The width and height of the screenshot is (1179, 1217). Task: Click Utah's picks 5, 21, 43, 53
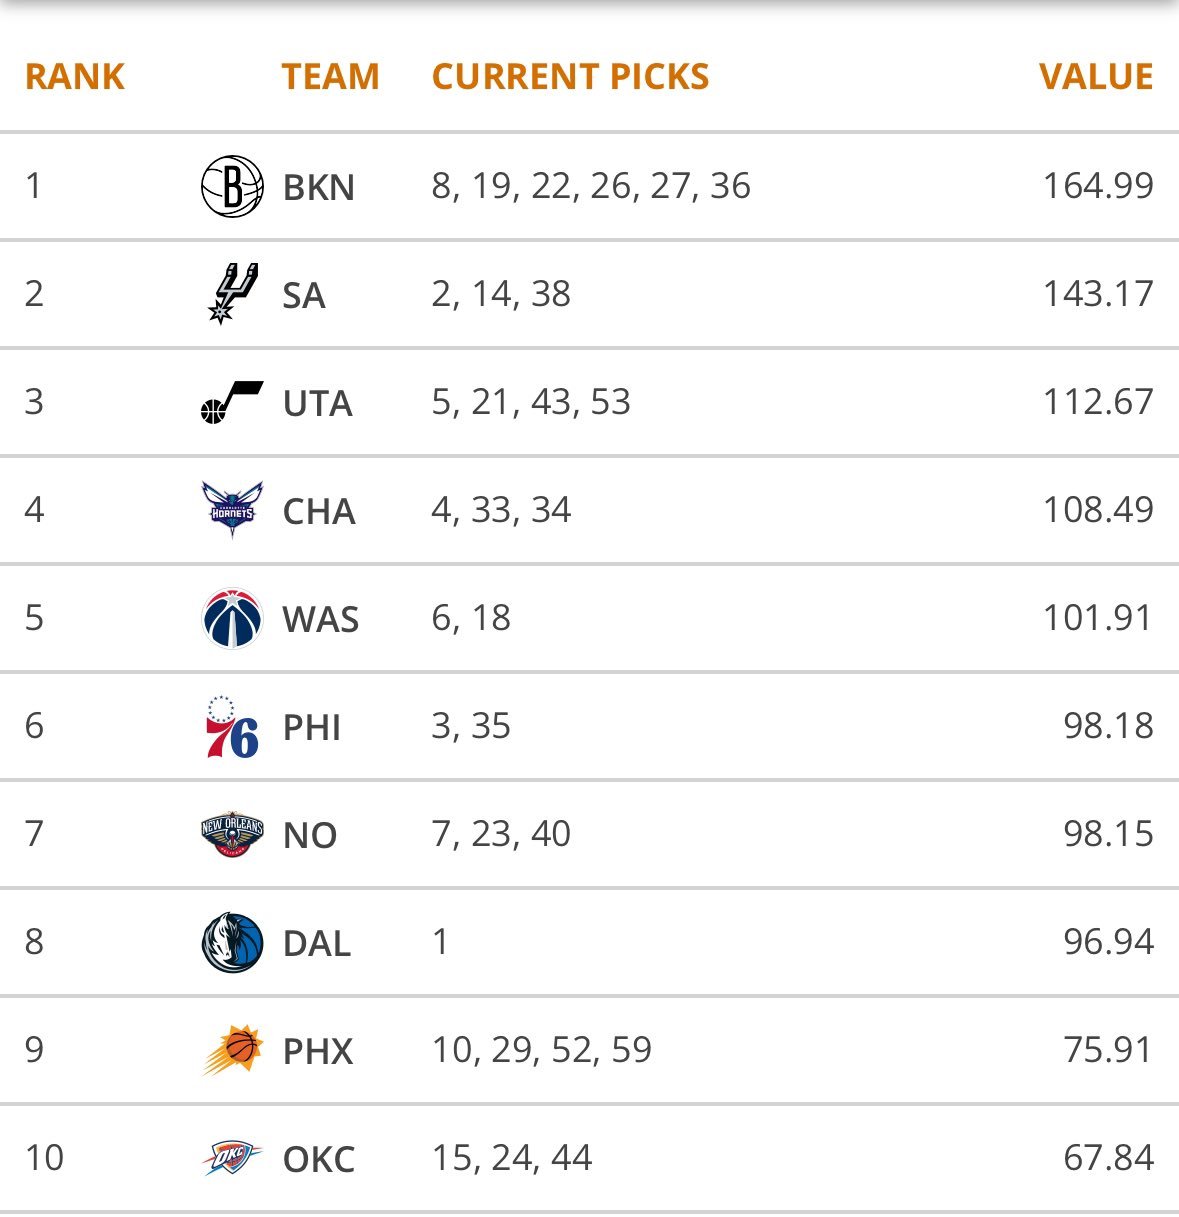531,402
